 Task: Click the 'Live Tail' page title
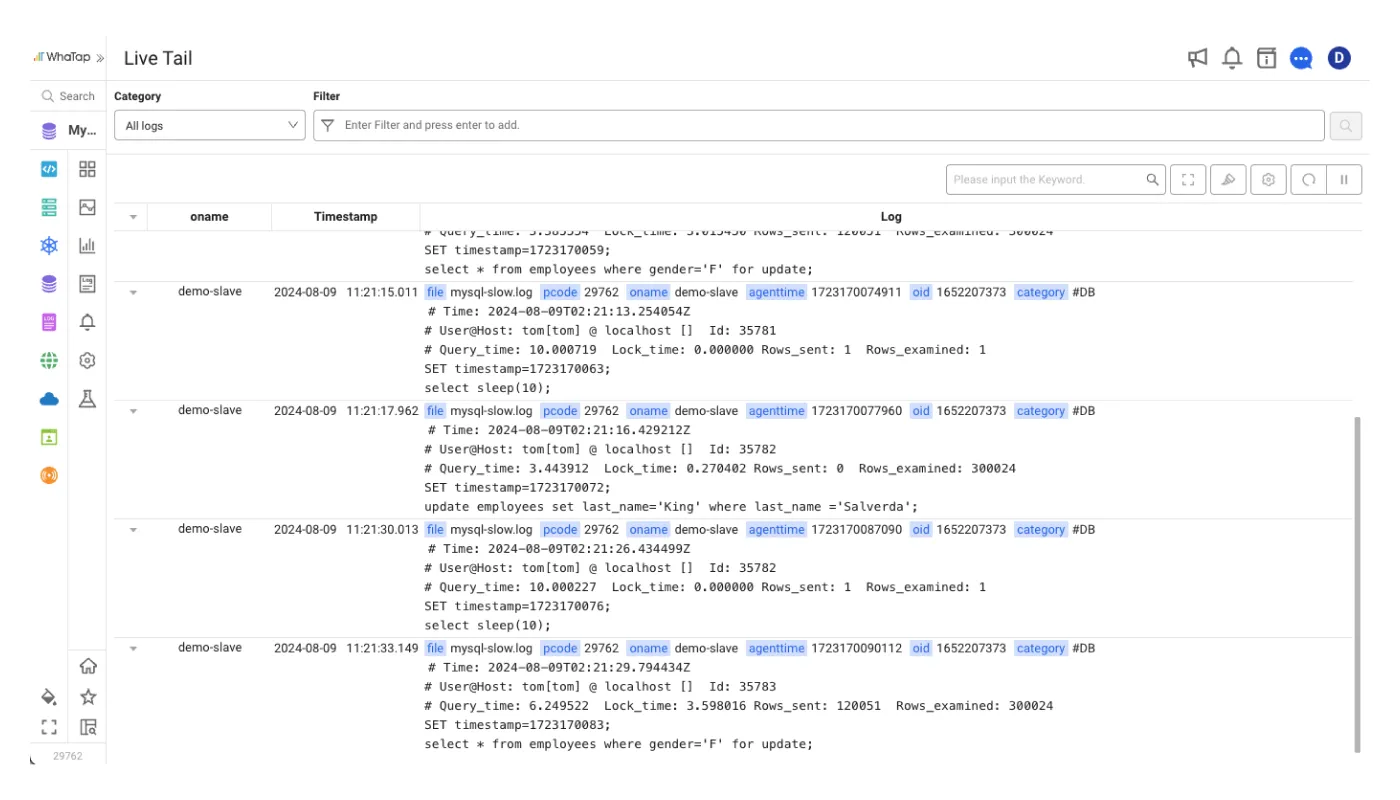click(x=158, y=58)
